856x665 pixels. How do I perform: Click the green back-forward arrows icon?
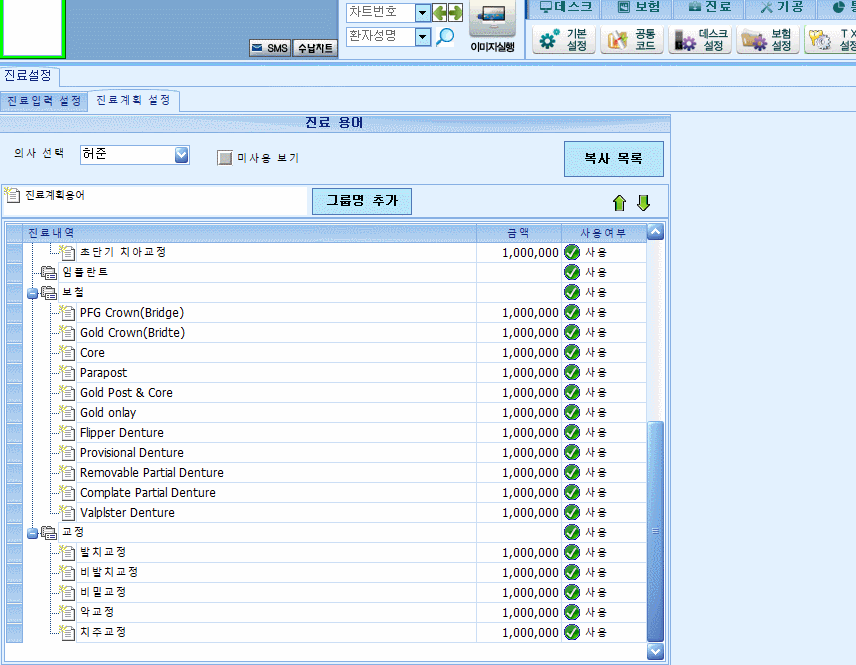click(448, 12)
